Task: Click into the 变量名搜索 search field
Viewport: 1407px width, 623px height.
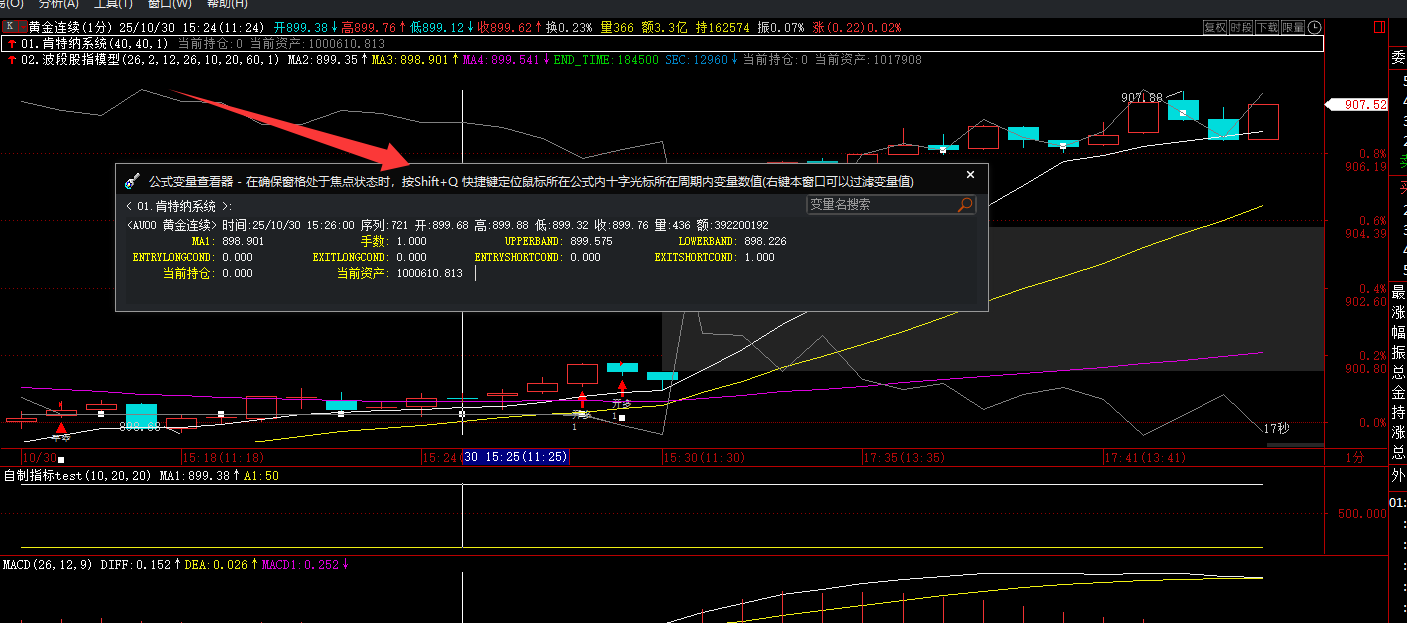Action: pyautogui.click(x=880, y=205)
